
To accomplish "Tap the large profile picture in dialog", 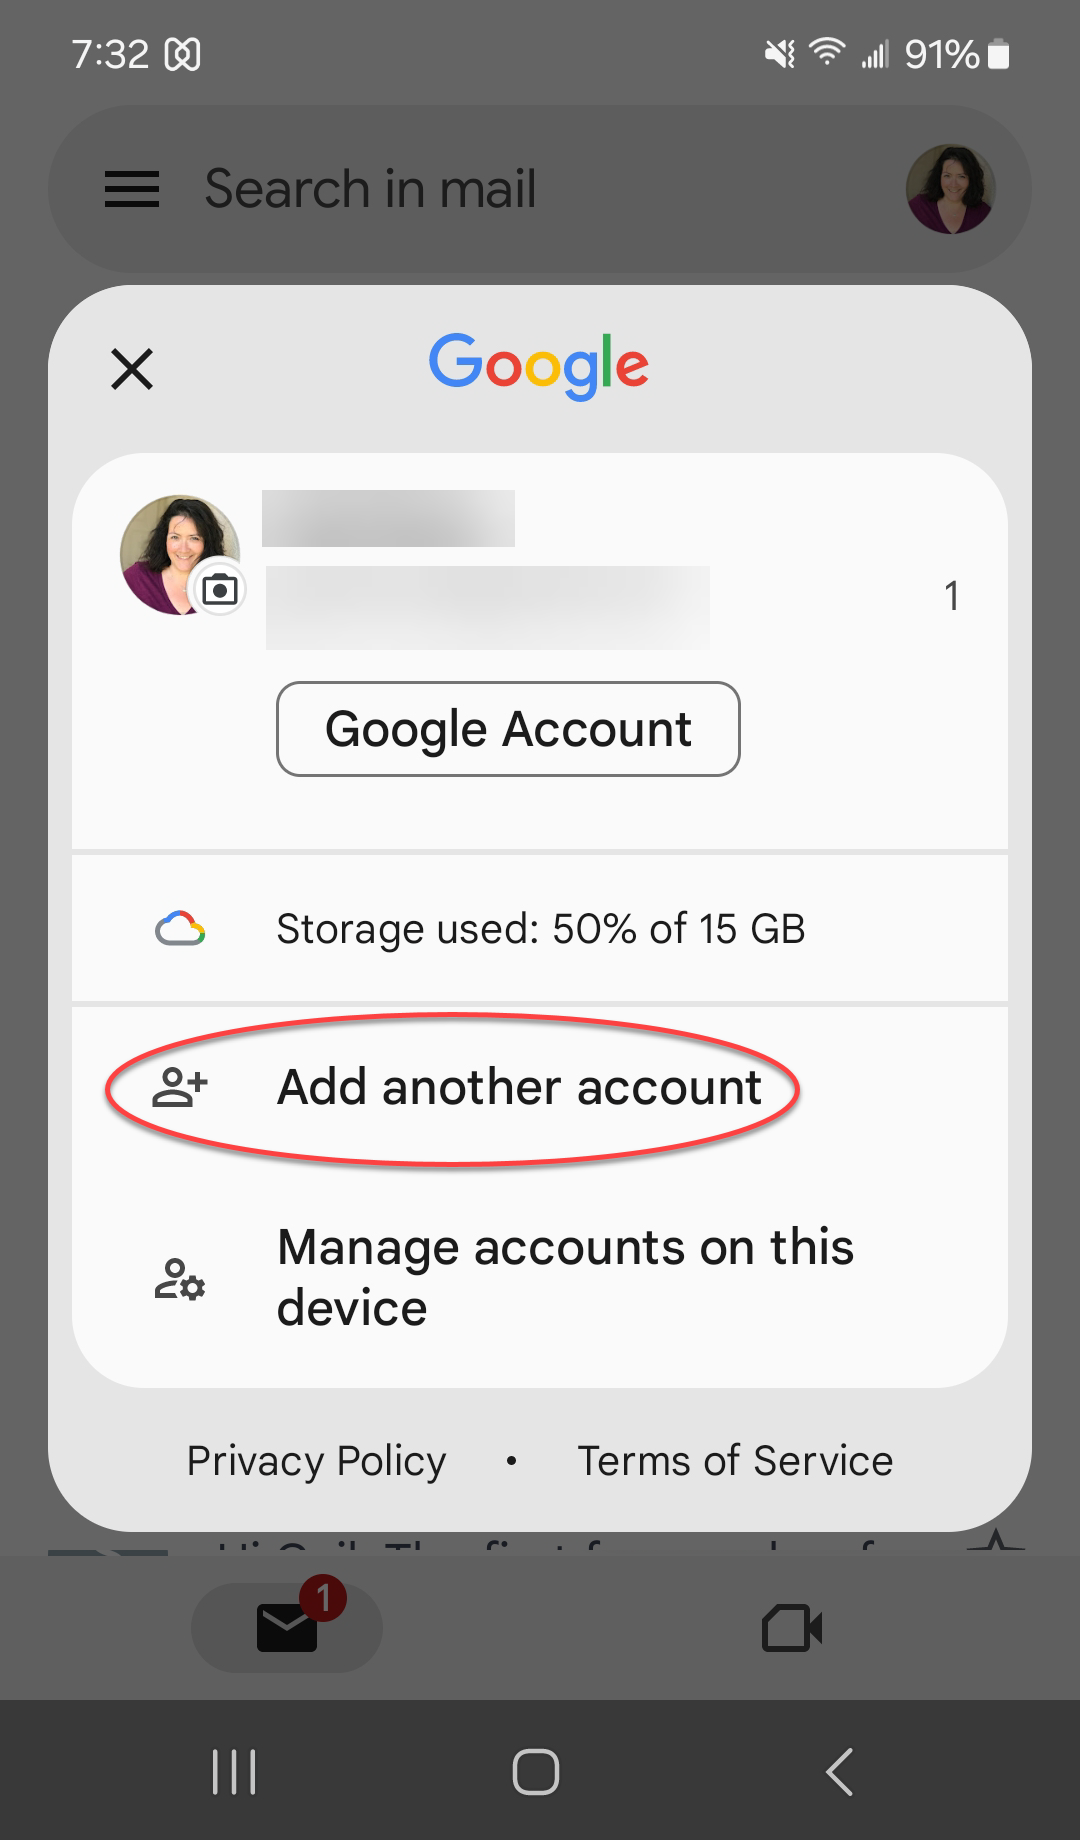I will coord(180,555).
